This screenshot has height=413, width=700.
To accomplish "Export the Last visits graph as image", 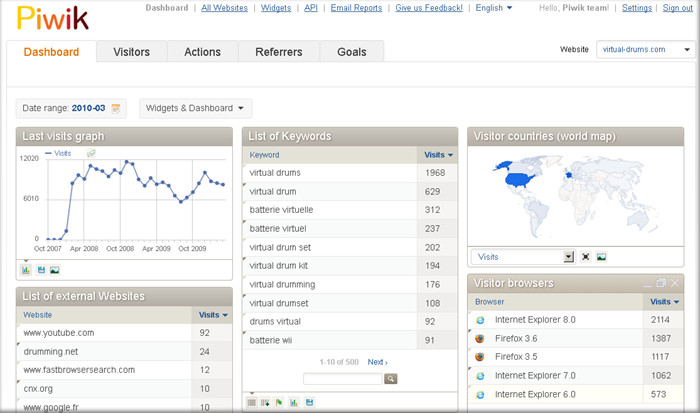I will 55,269.
